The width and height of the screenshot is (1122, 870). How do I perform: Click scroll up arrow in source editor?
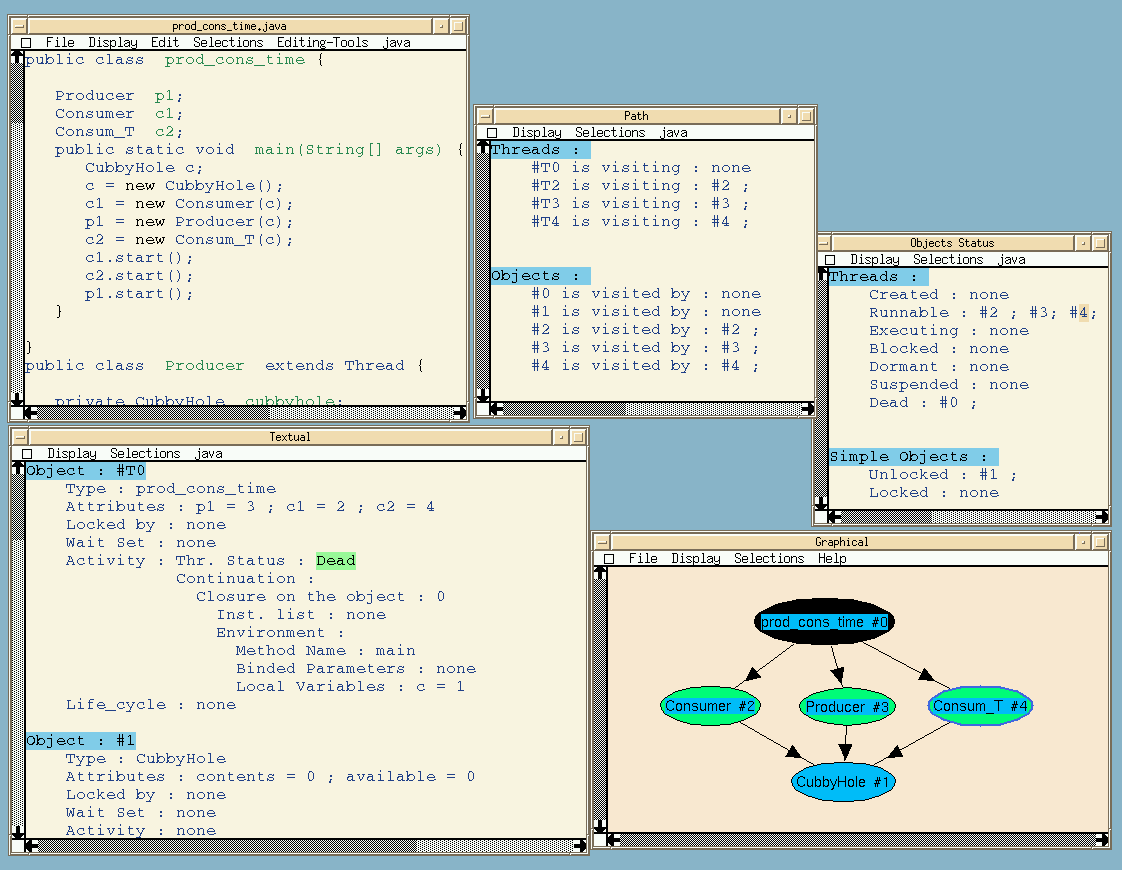click(17, 57)
